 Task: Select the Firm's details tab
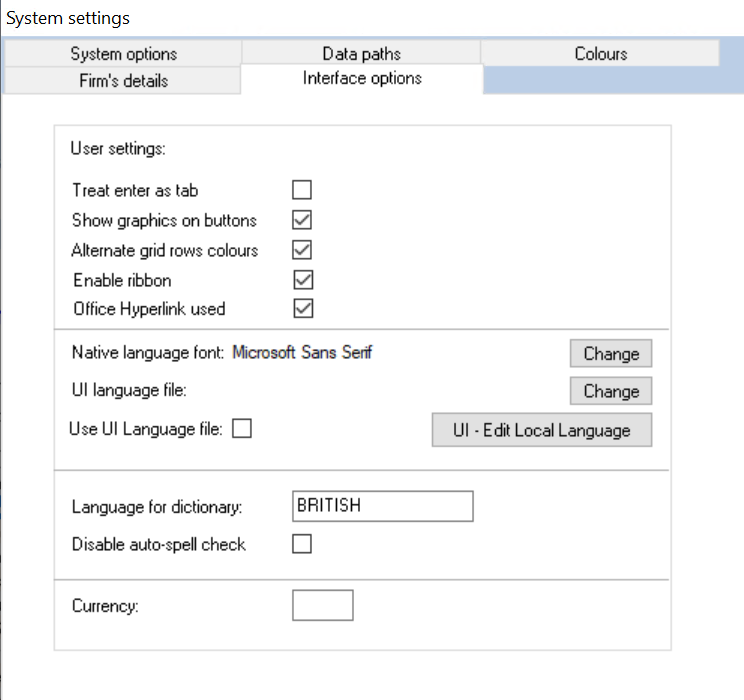click(x=123, y=80)
